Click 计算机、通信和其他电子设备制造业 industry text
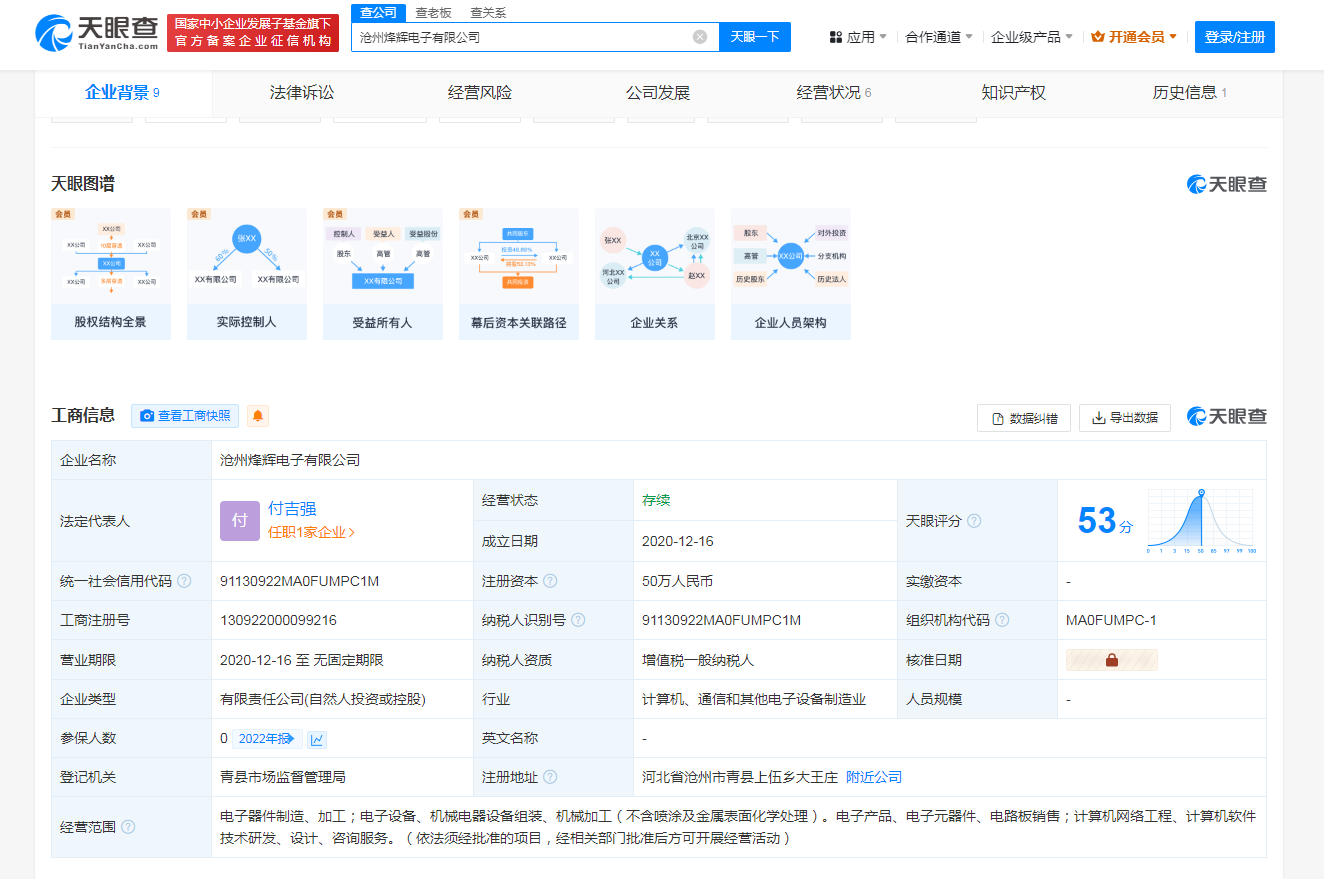 click(x=754, y=699)
